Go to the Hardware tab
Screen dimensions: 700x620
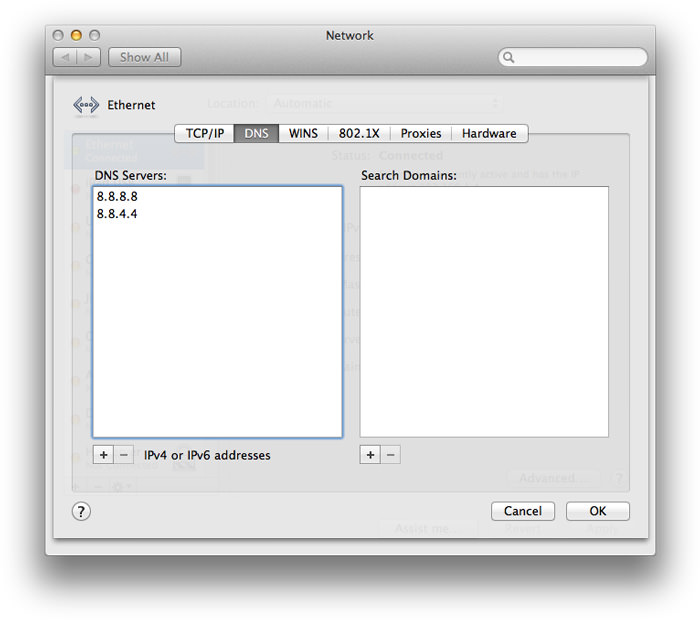click(489, 133)
